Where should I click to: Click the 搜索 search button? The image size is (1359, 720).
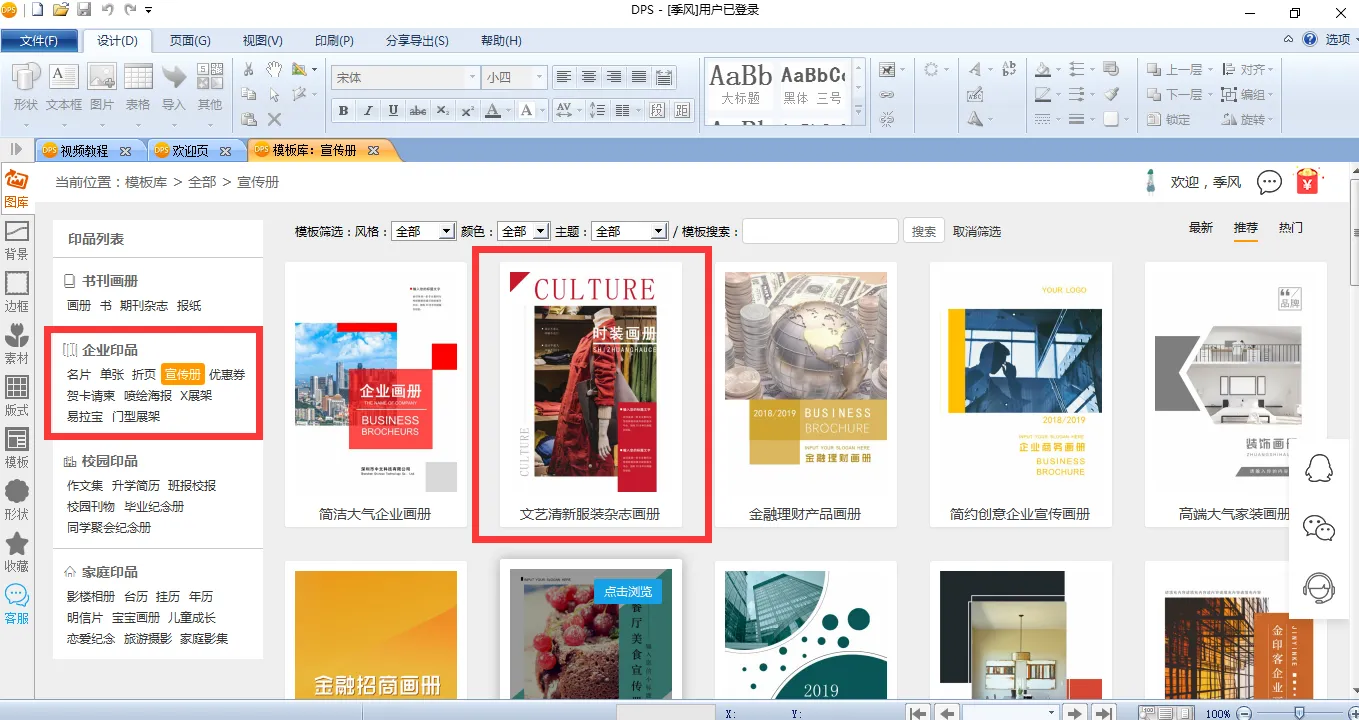pos(924,231)
